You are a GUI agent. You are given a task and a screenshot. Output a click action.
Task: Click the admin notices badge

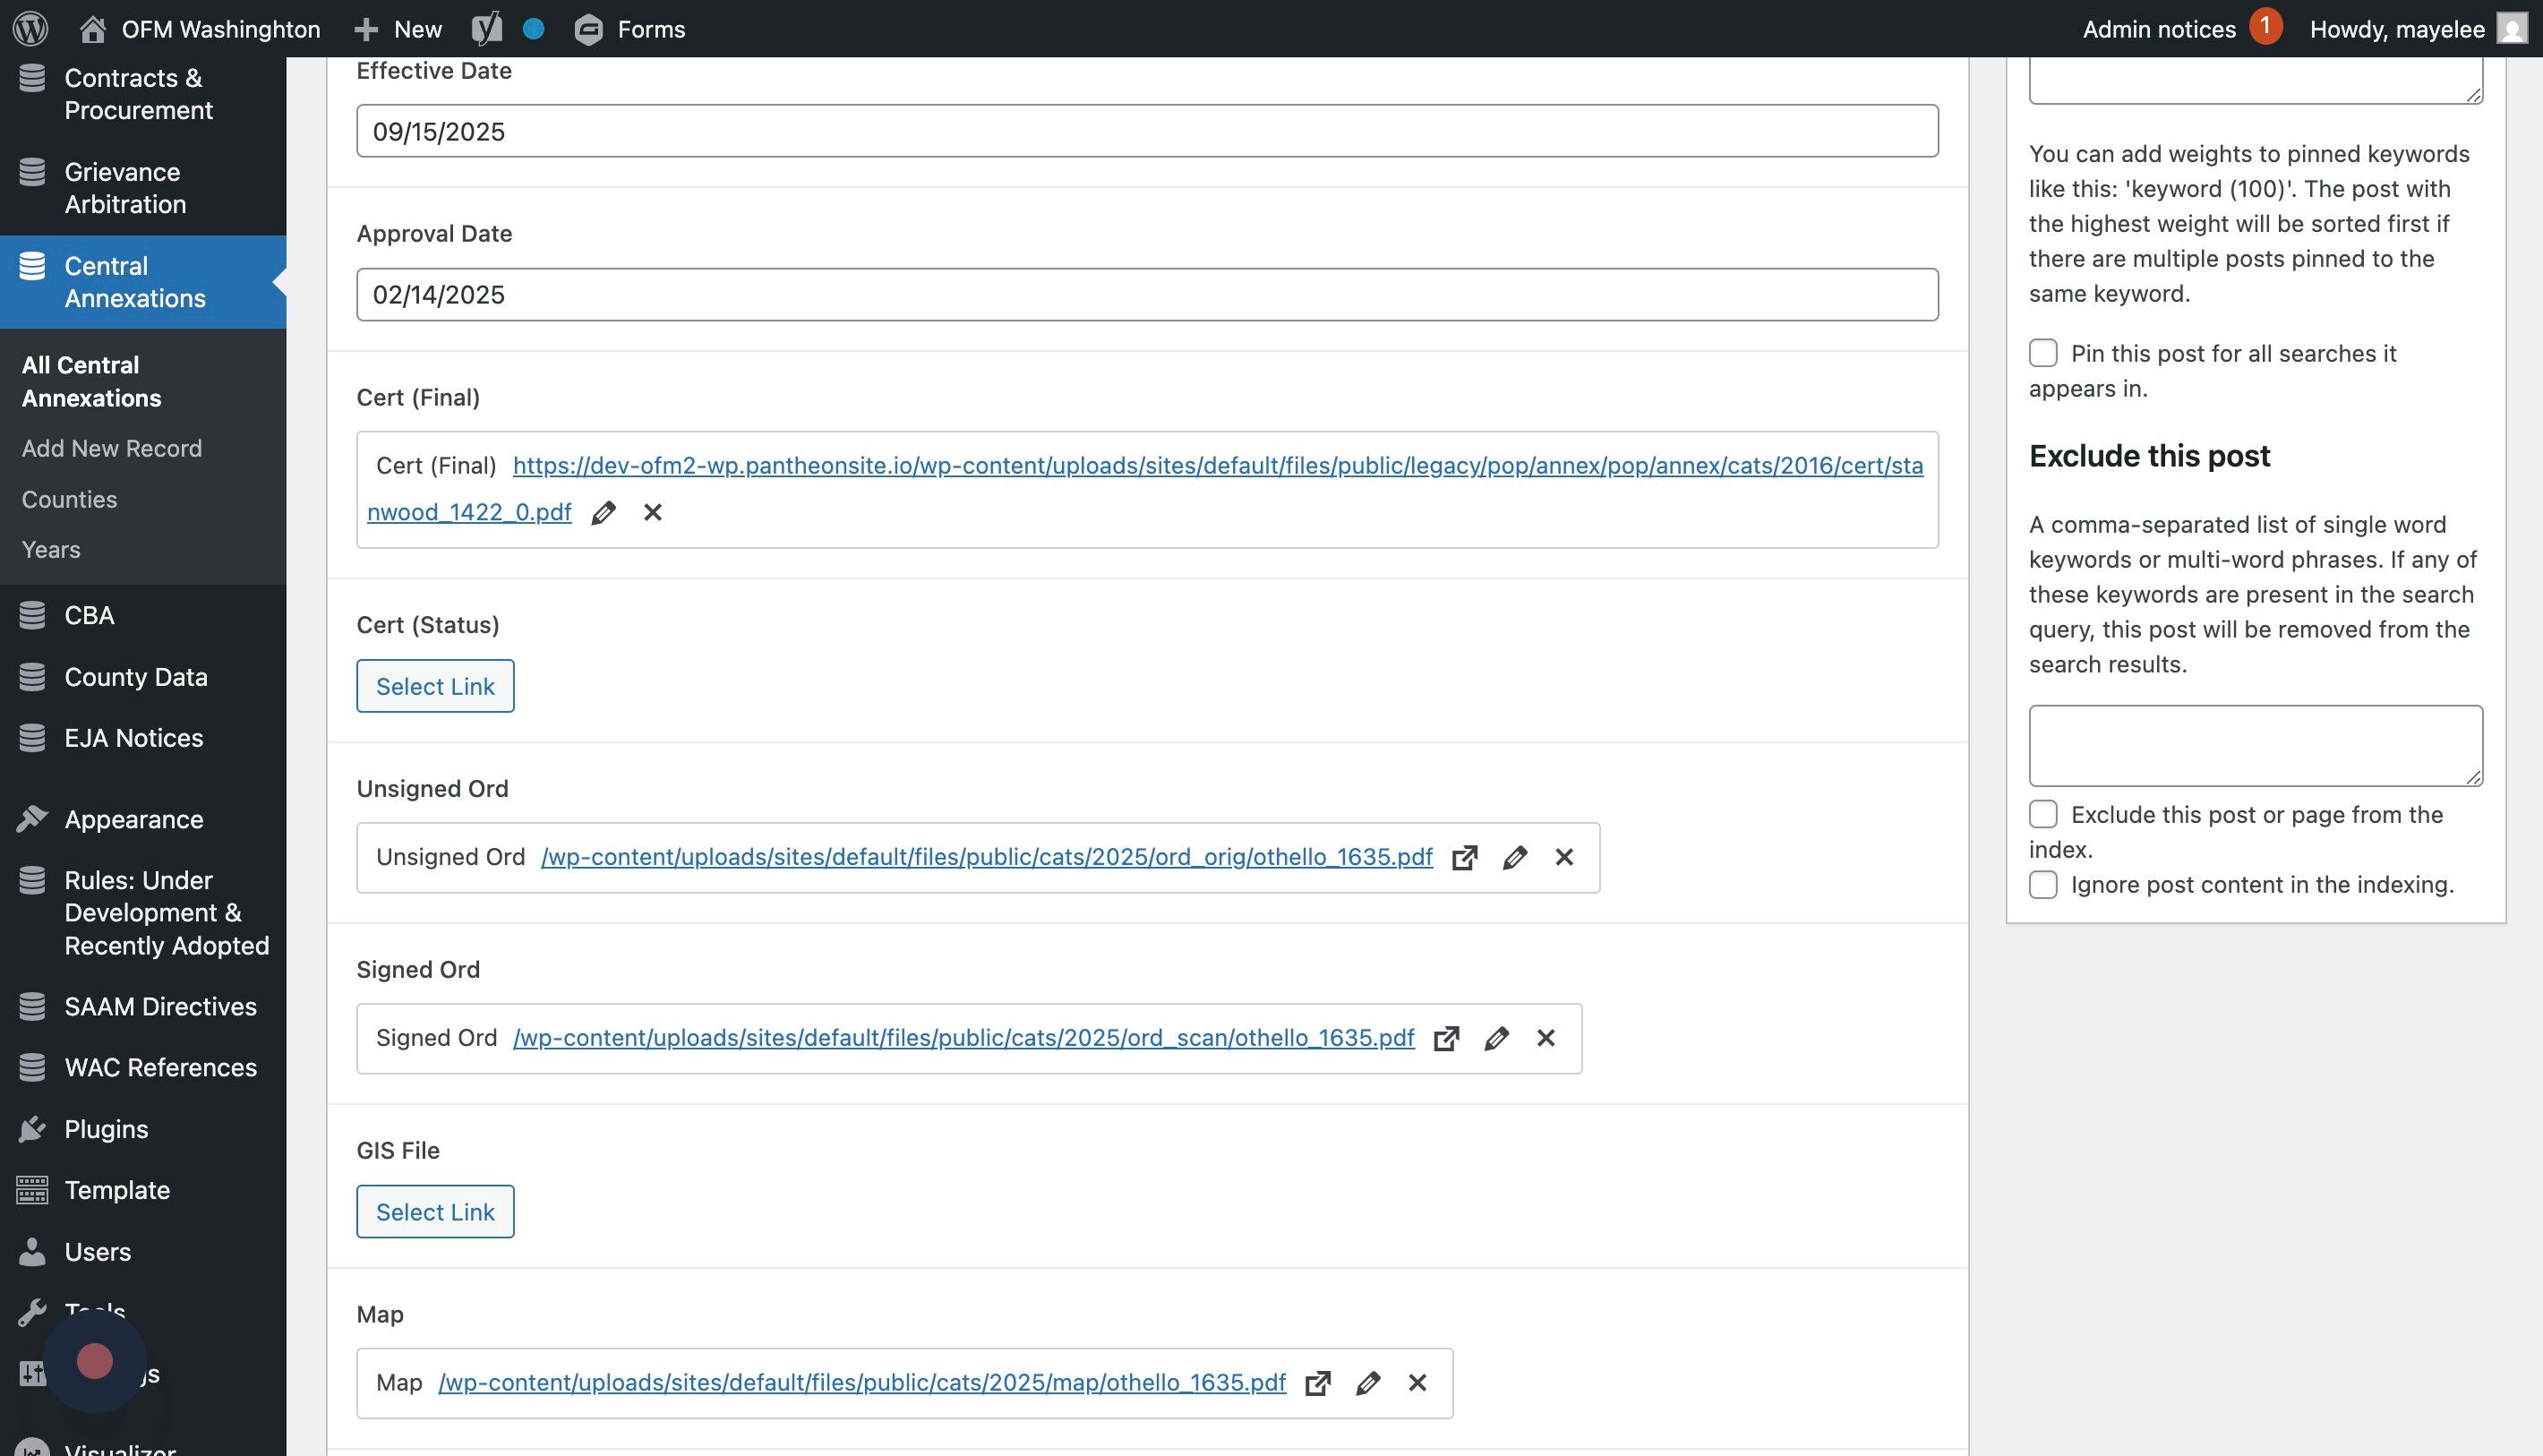coord(2265,26)
